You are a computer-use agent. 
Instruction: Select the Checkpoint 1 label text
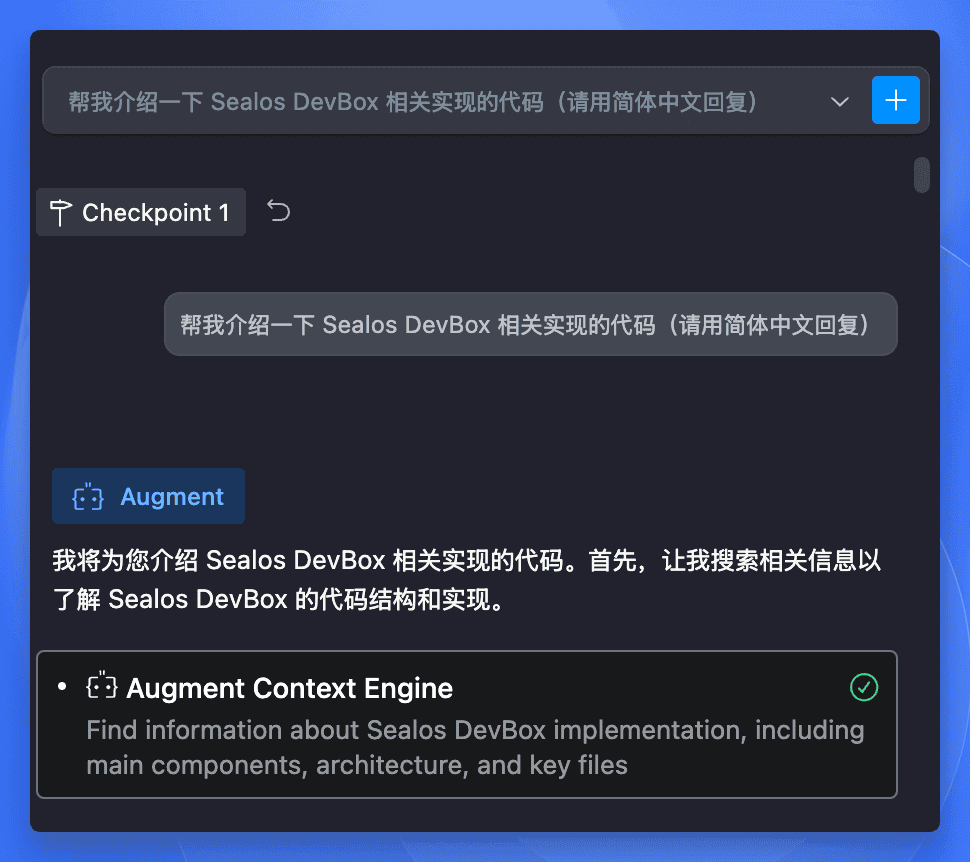pos(155,213)
